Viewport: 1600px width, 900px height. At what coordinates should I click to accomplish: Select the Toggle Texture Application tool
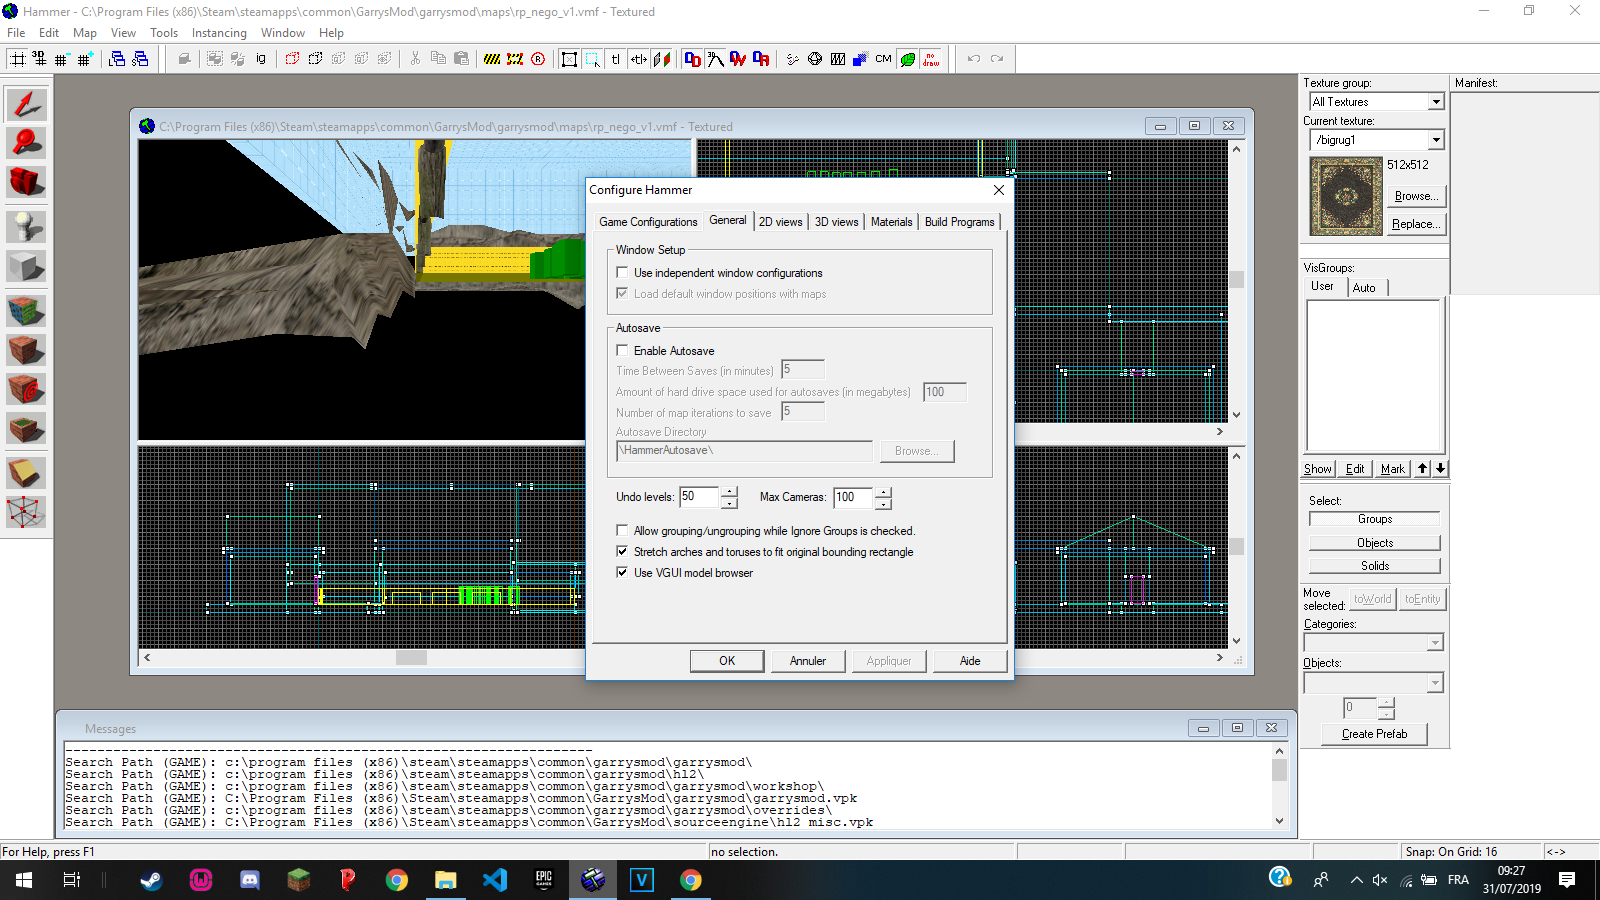(26, 311)
